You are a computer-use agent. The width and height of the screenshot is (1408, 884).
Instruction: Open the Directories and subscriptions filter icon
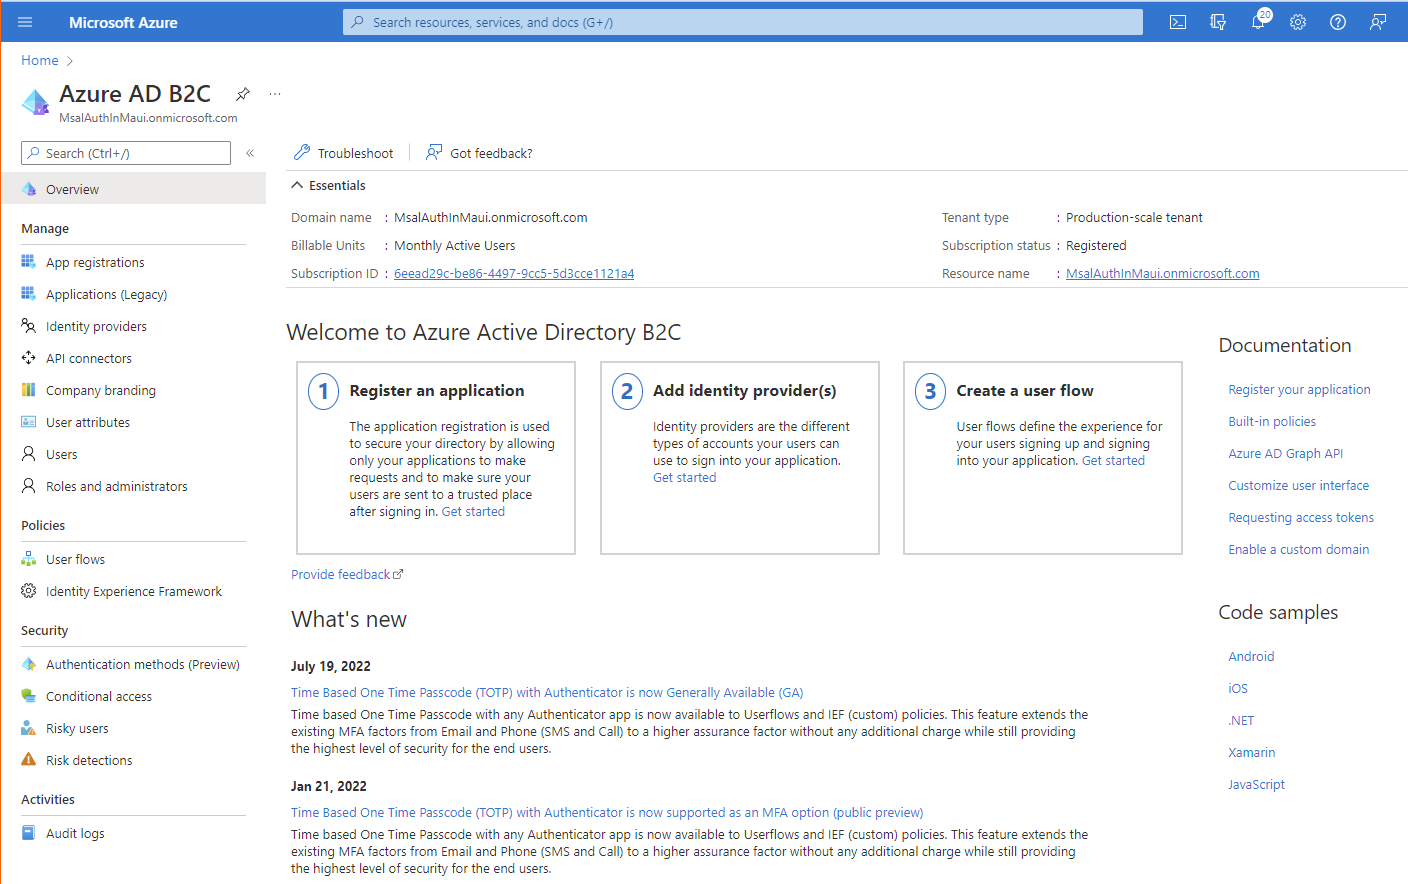pos(1218,22)
